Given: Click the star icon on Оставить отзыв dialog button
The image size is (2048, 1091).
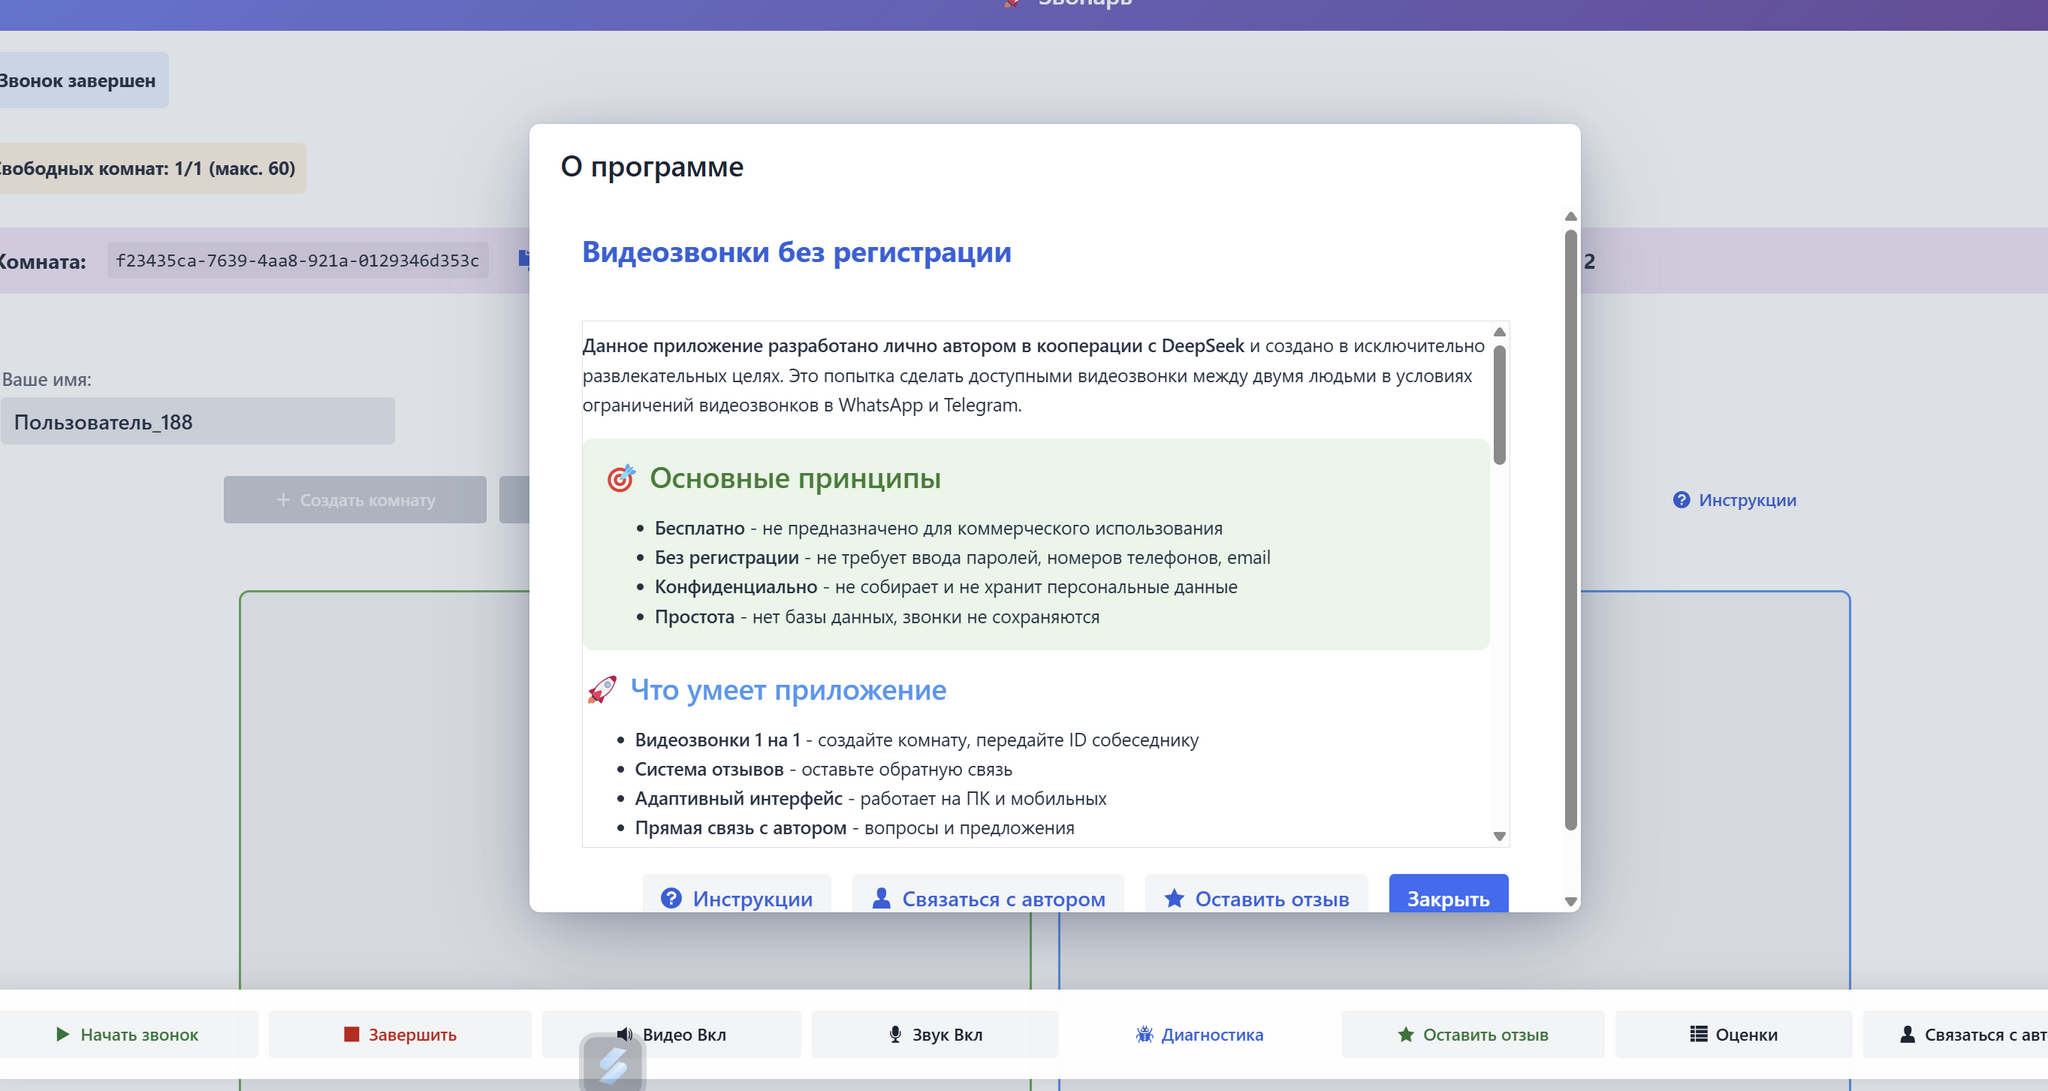Looking at the screenshot, I should click(x=1174, y=898).
